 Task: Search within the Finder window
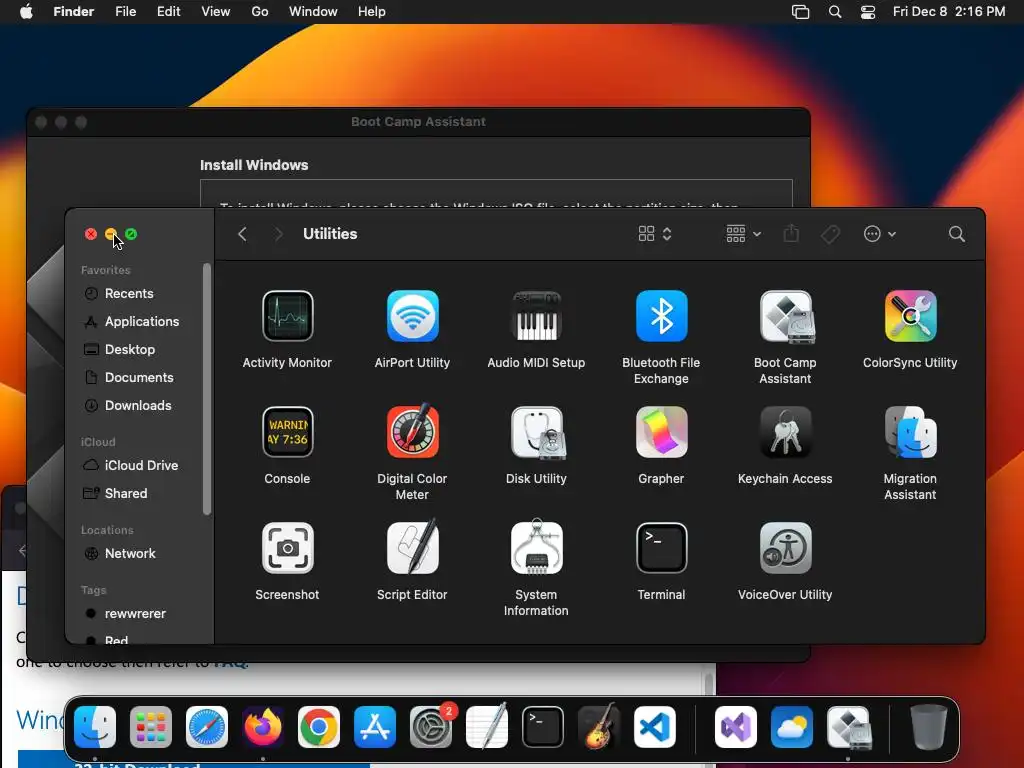point(957,234)
